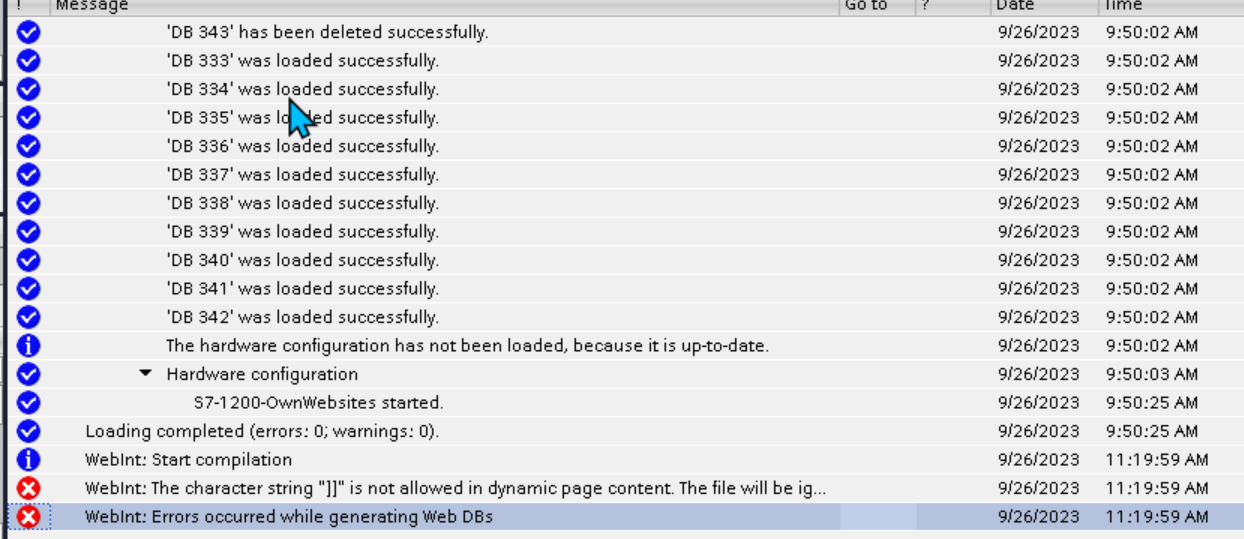This screenshot has width=1244, height=539.
Task: Click checkmark icon next to DB 343 deleted
Action: 29,32
